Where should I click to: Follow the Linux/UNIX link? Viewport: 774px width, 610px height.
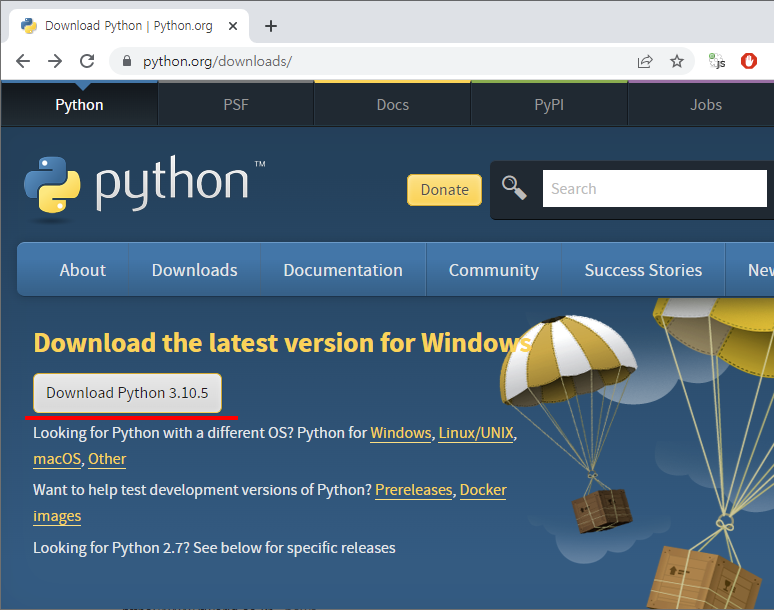[476, 433]
